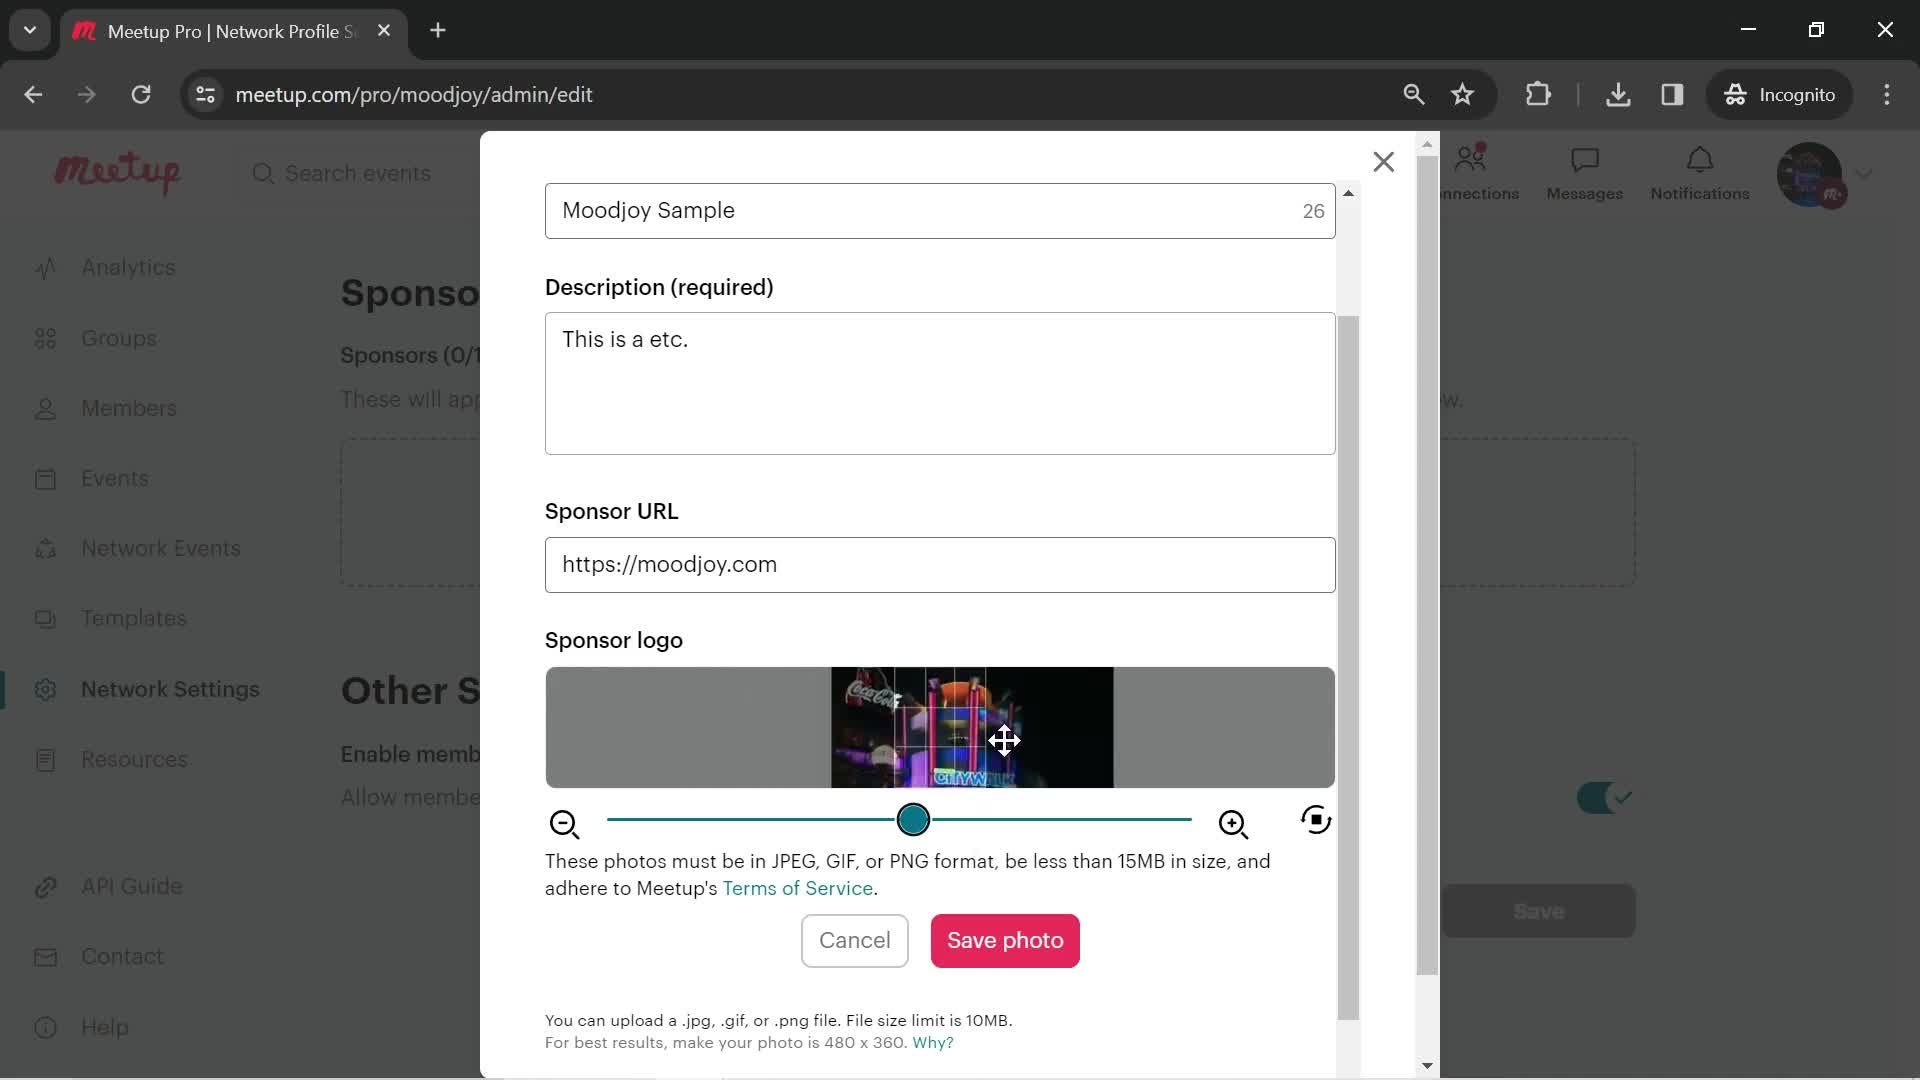
Task: Open Contact in the sidebar
Action: 122,956
